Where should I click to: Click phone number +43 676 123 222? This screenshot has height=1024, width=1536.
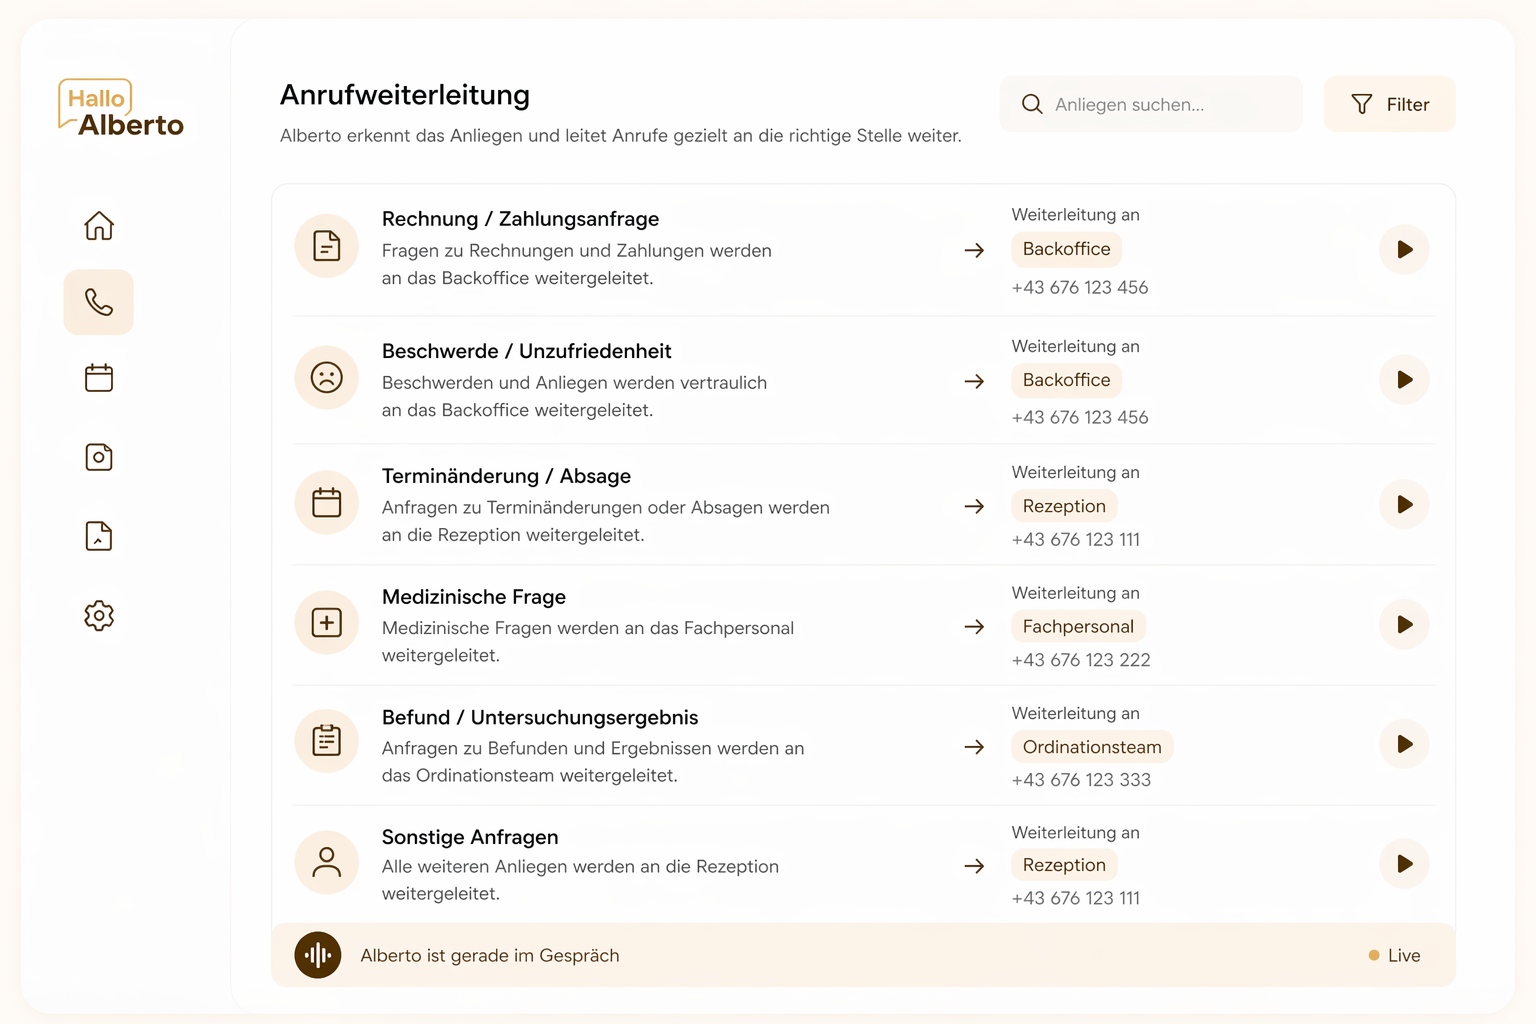[1081, 660]
